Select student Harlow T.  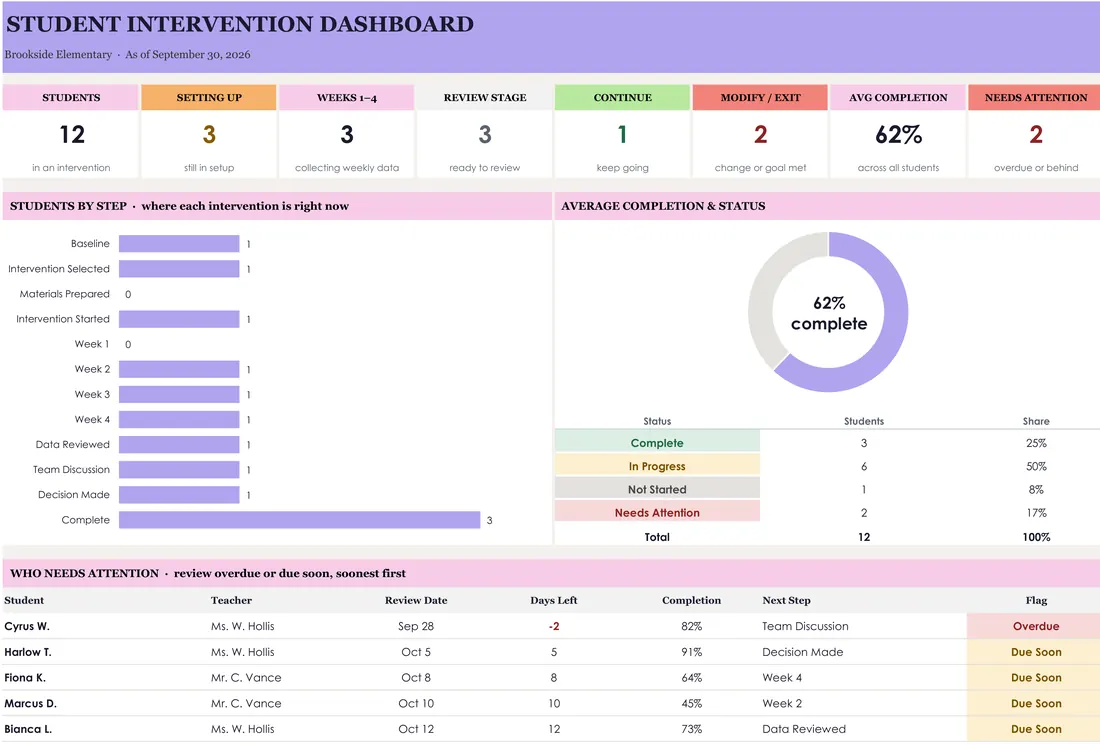[x=27, y=652]
